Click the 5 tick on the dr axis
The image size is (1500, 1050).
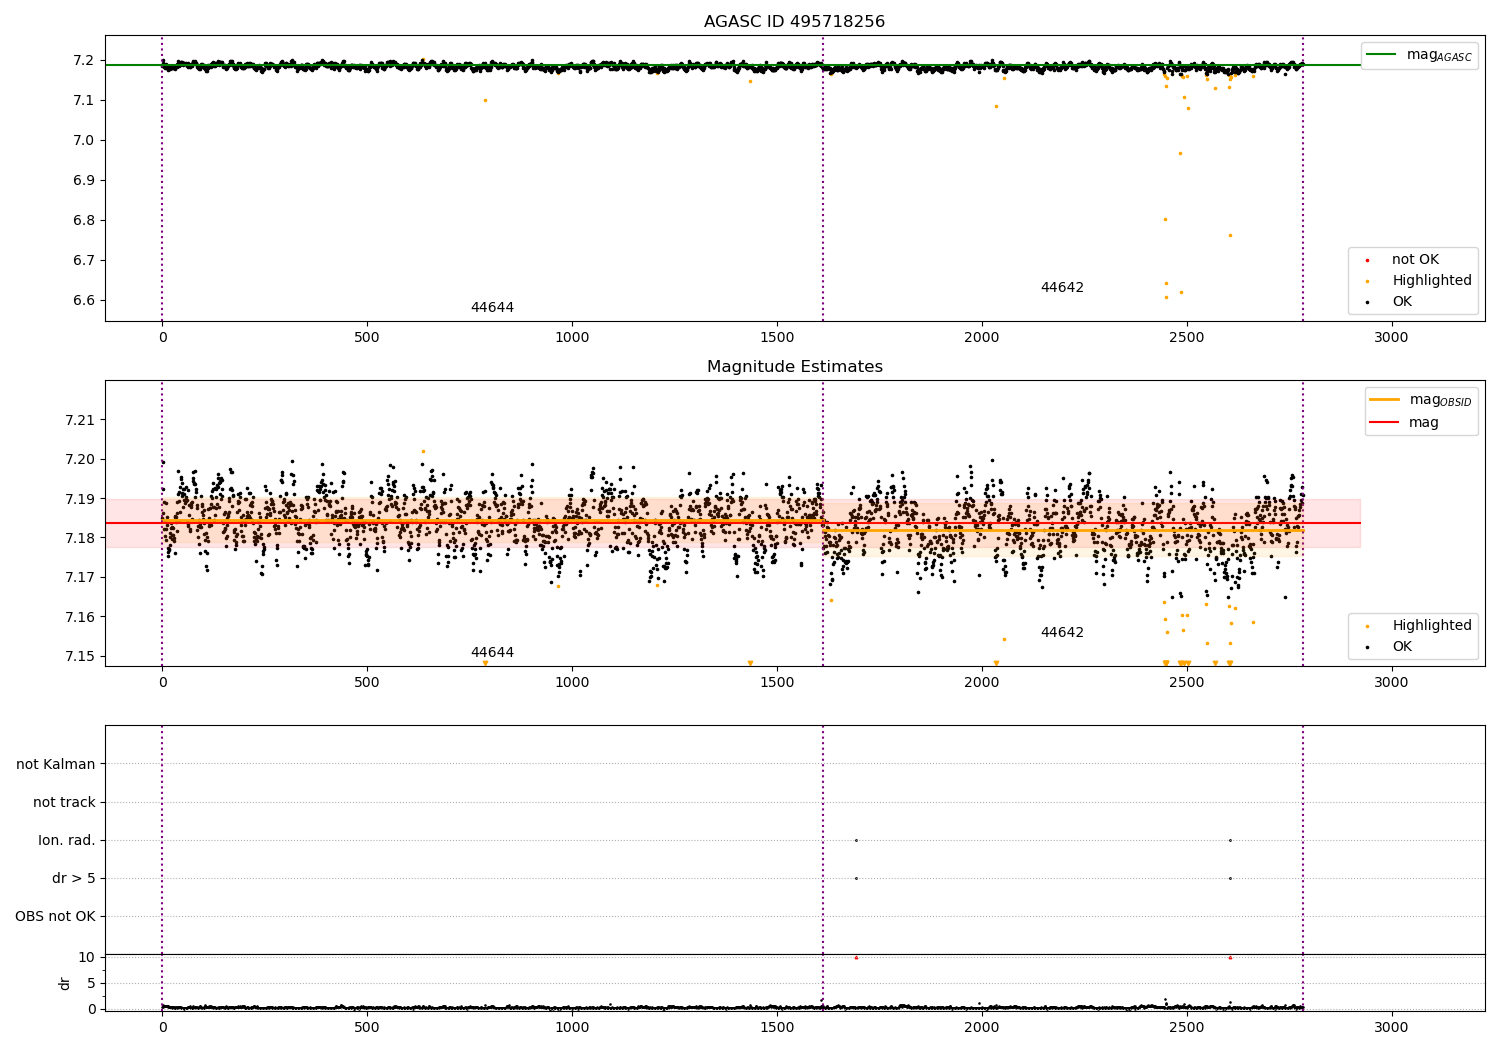(91, 984)
